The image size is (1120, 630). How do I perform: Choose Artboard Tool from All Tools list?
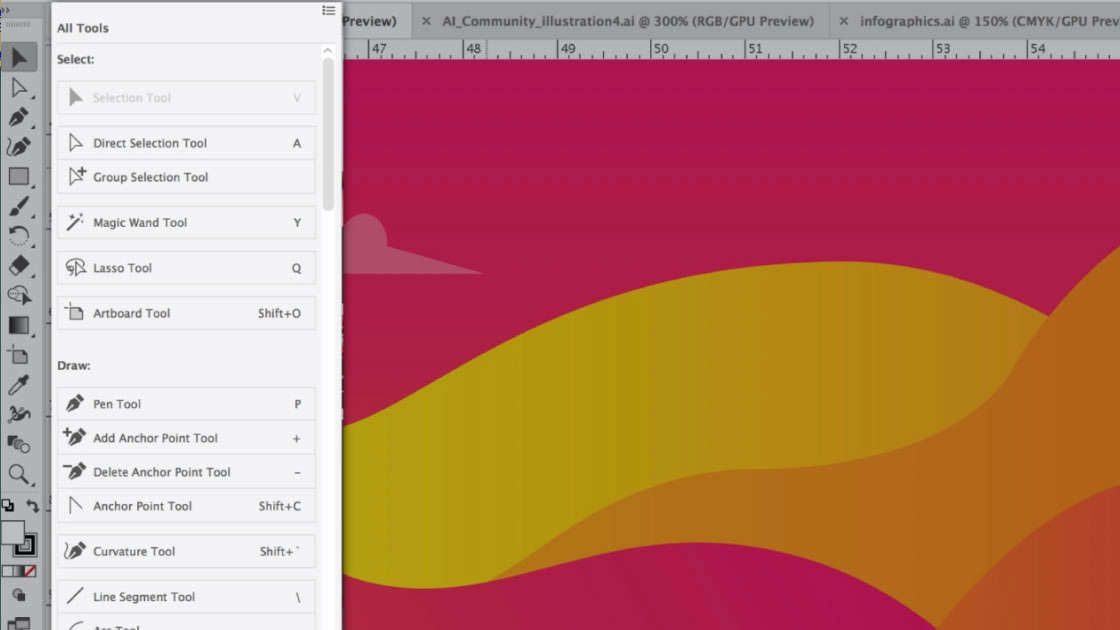click(186, 313)
